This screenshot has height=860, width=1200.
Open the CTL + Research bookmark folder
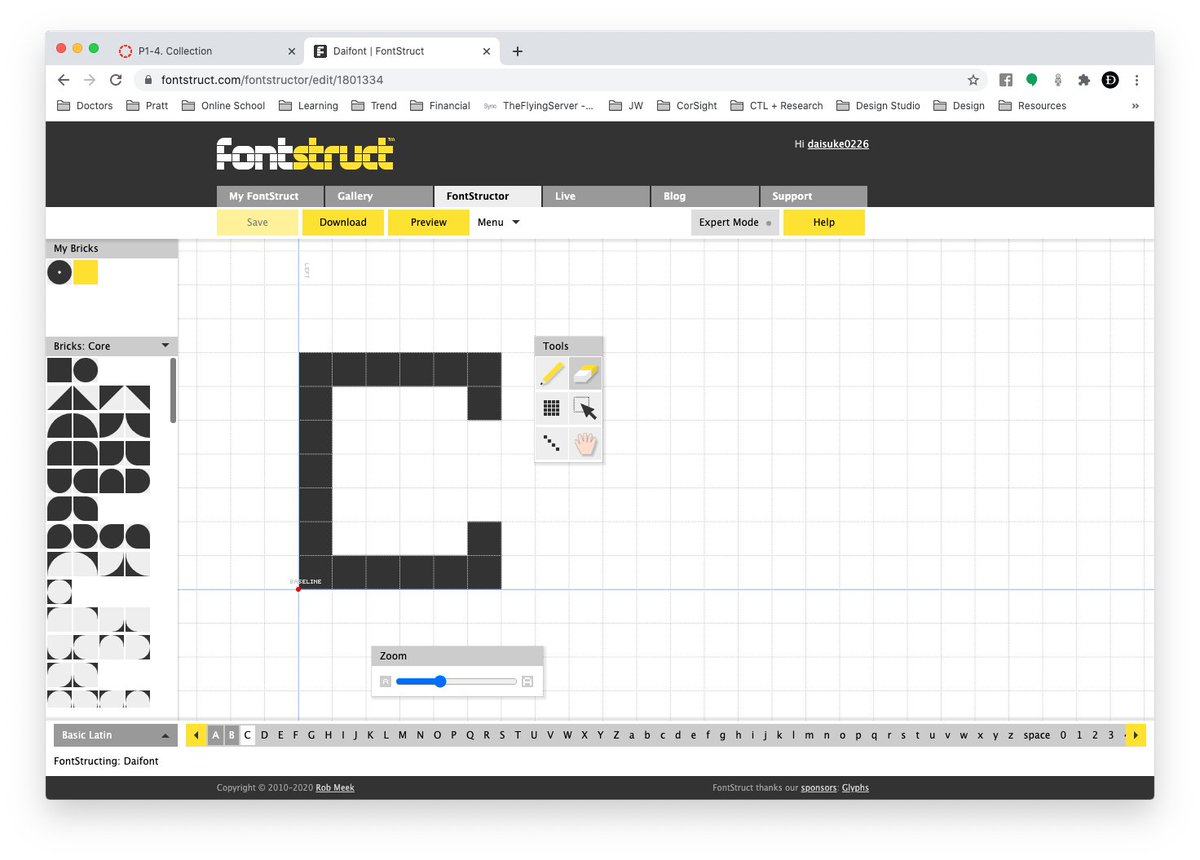coord(776,105)
